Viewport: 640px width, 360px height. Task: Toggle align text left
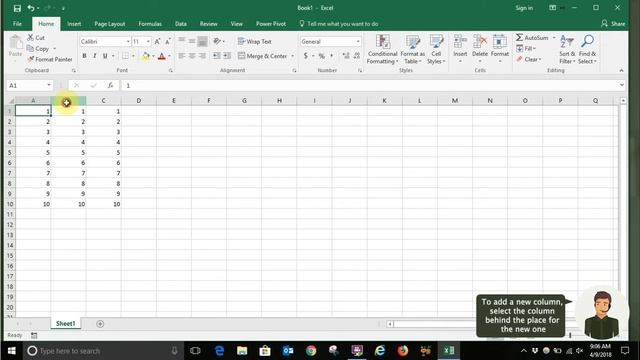tap(182, 56)
